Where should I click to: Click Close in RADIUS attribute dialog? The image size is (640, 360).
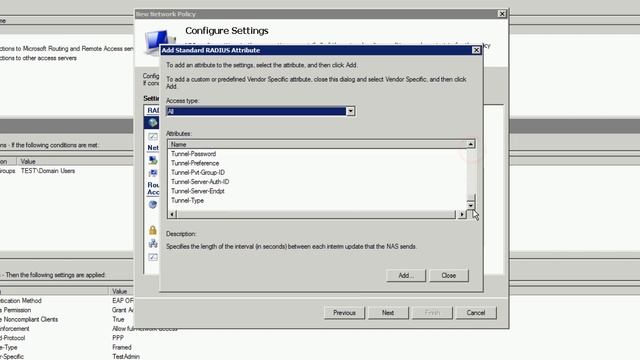tap(449, 276)
